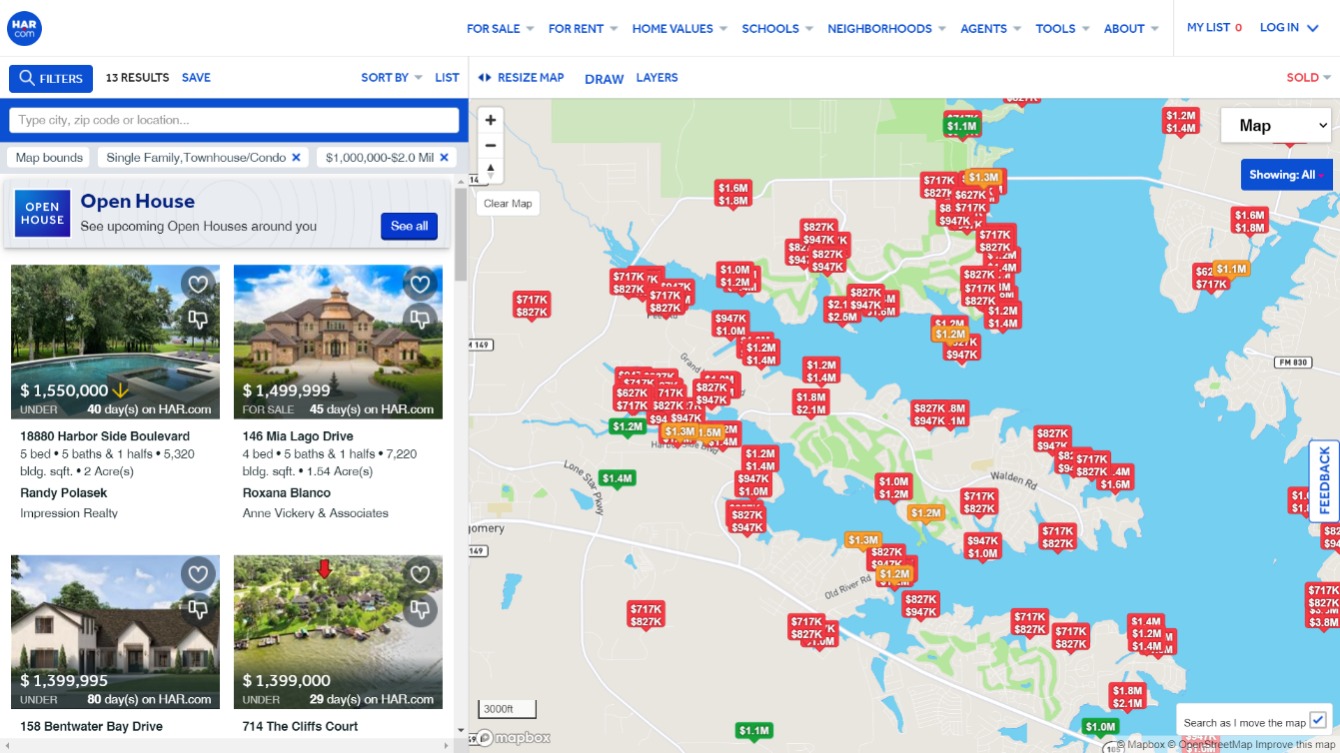This screenshot has width=1340, height=753.
Task: Expand the Neighborhoods menu
Action: coord(886,29)
